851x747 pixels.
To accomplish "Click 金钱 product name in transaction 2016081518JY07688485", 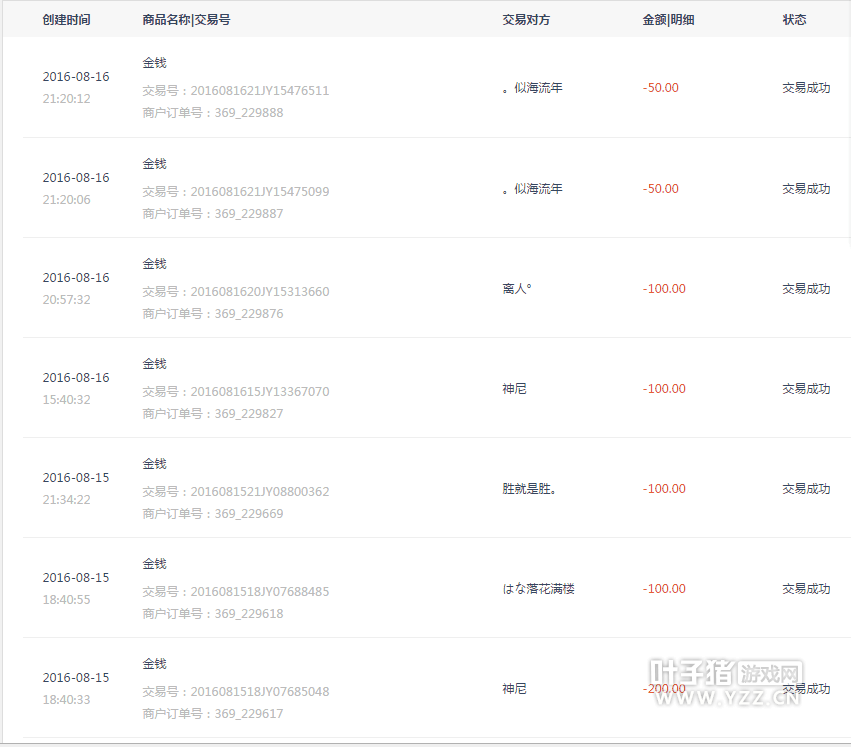I will pyautogui.click(x=154, y=564).
